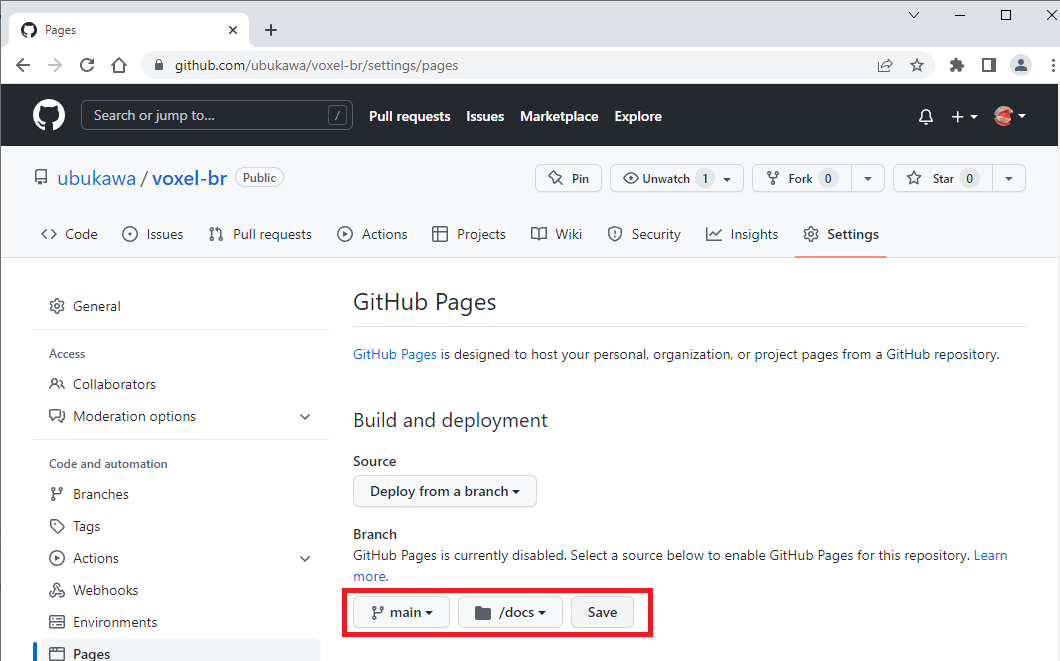Open the Learn more link
The width and height of the screenshot is (1060, 661).
click(990, 556)
